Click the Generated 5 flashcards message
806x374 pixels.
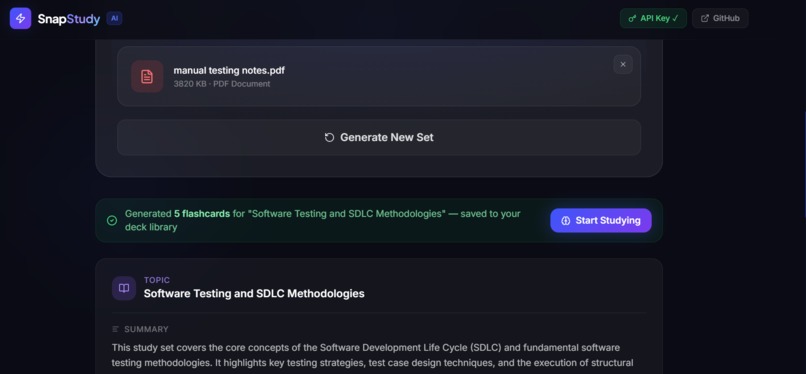323,220
